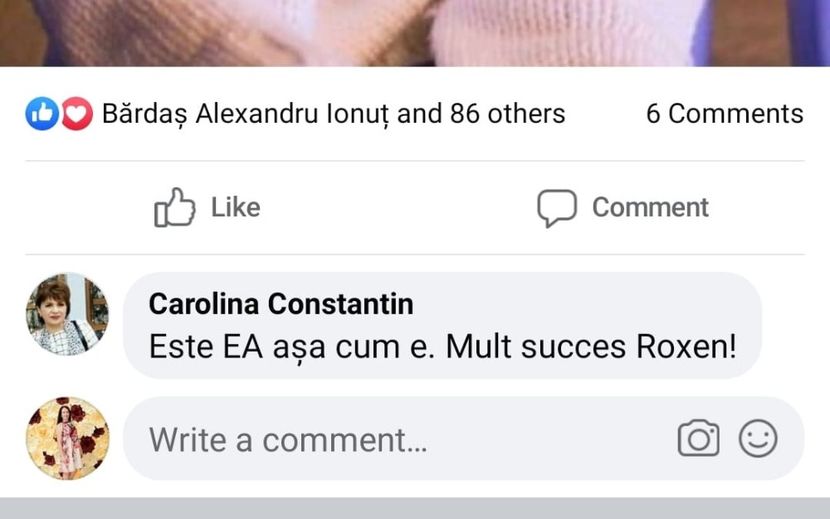Open the Carolina Constantin name link
The width and height of the screenshot is (830, 519).
coord(281,303)
